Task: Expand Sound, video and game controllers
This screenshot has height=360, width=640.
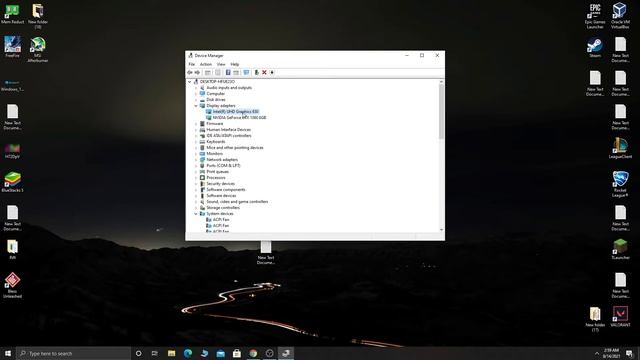Action: [x=196, y=202]
